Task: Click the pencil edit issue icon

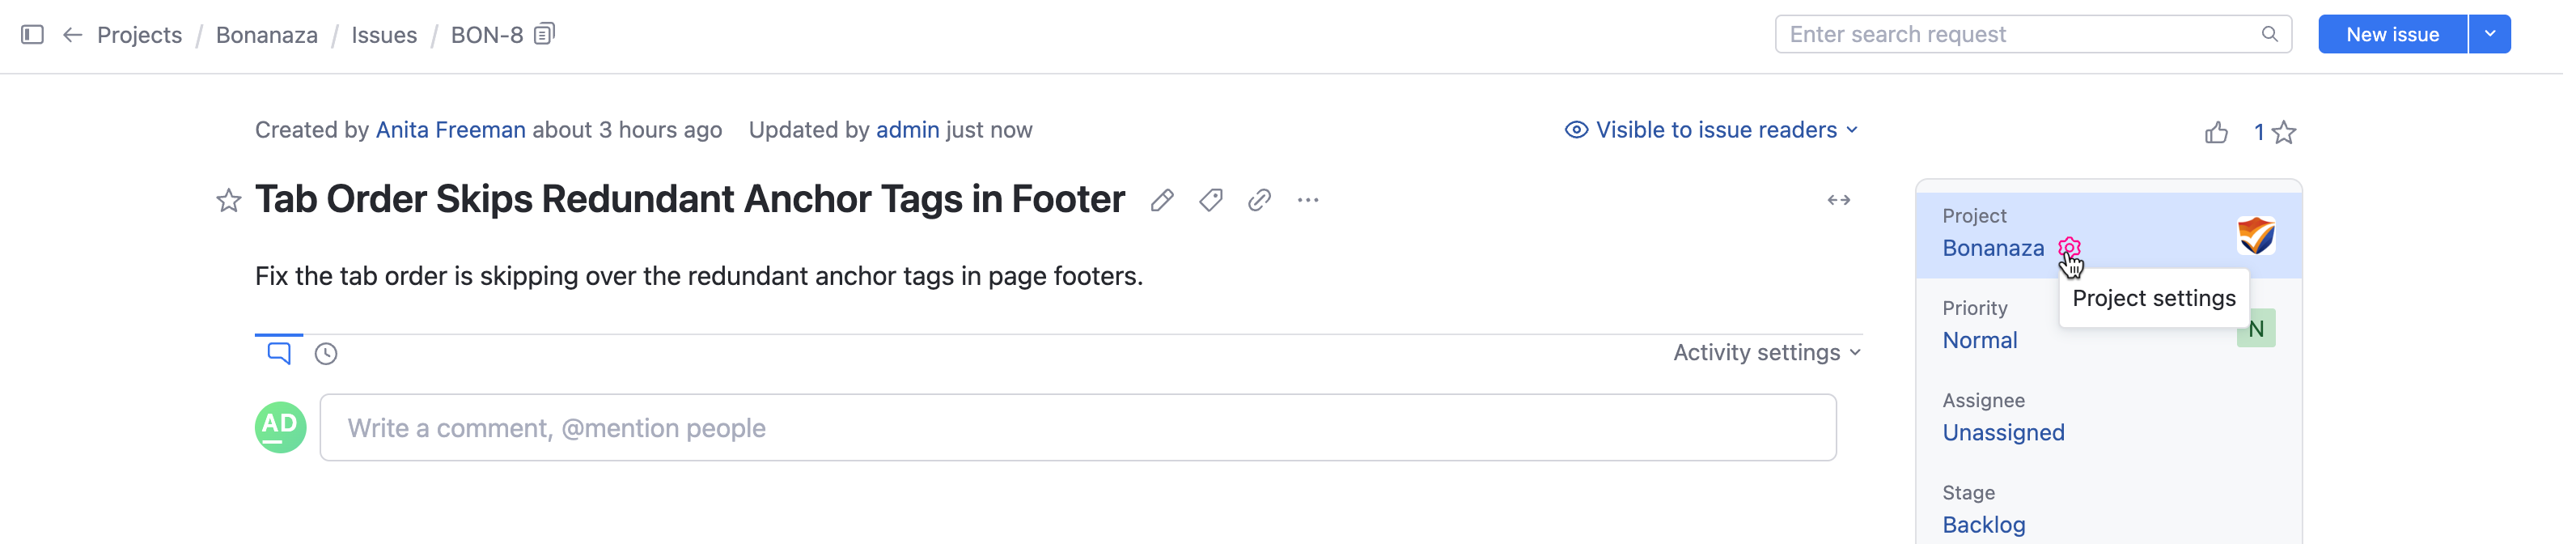Action: [1161, 201]
